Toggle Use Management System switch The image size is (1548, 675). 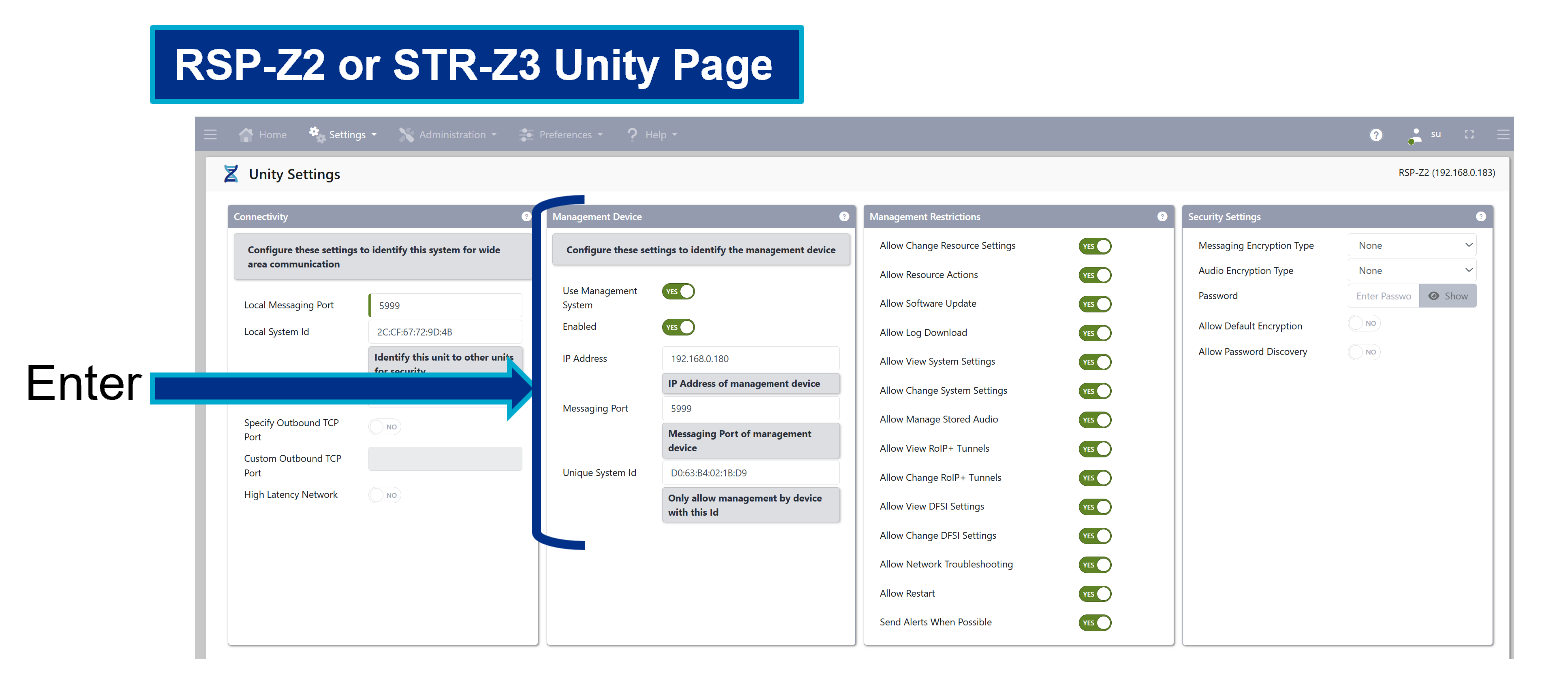click(x=678, y=291)
